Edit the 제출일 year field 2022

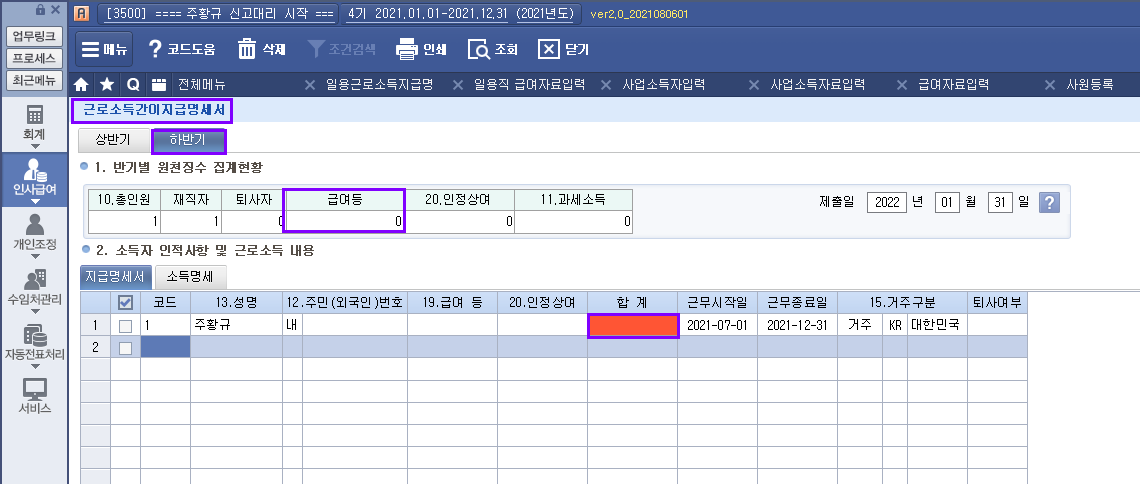point(887,202)
